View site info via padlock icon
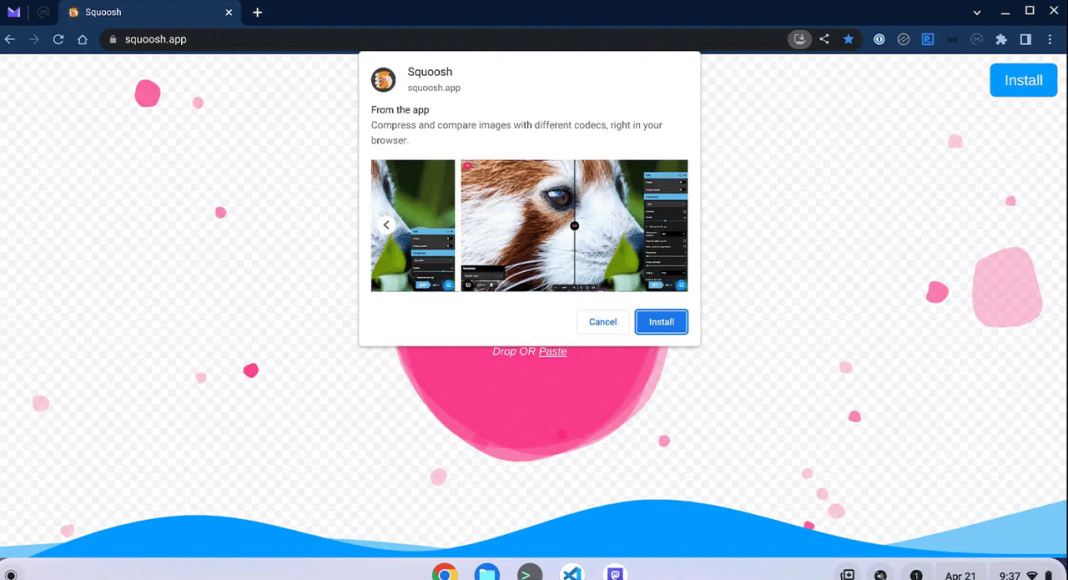This screenshot has height=580, width=1068. tap(113, 39)
